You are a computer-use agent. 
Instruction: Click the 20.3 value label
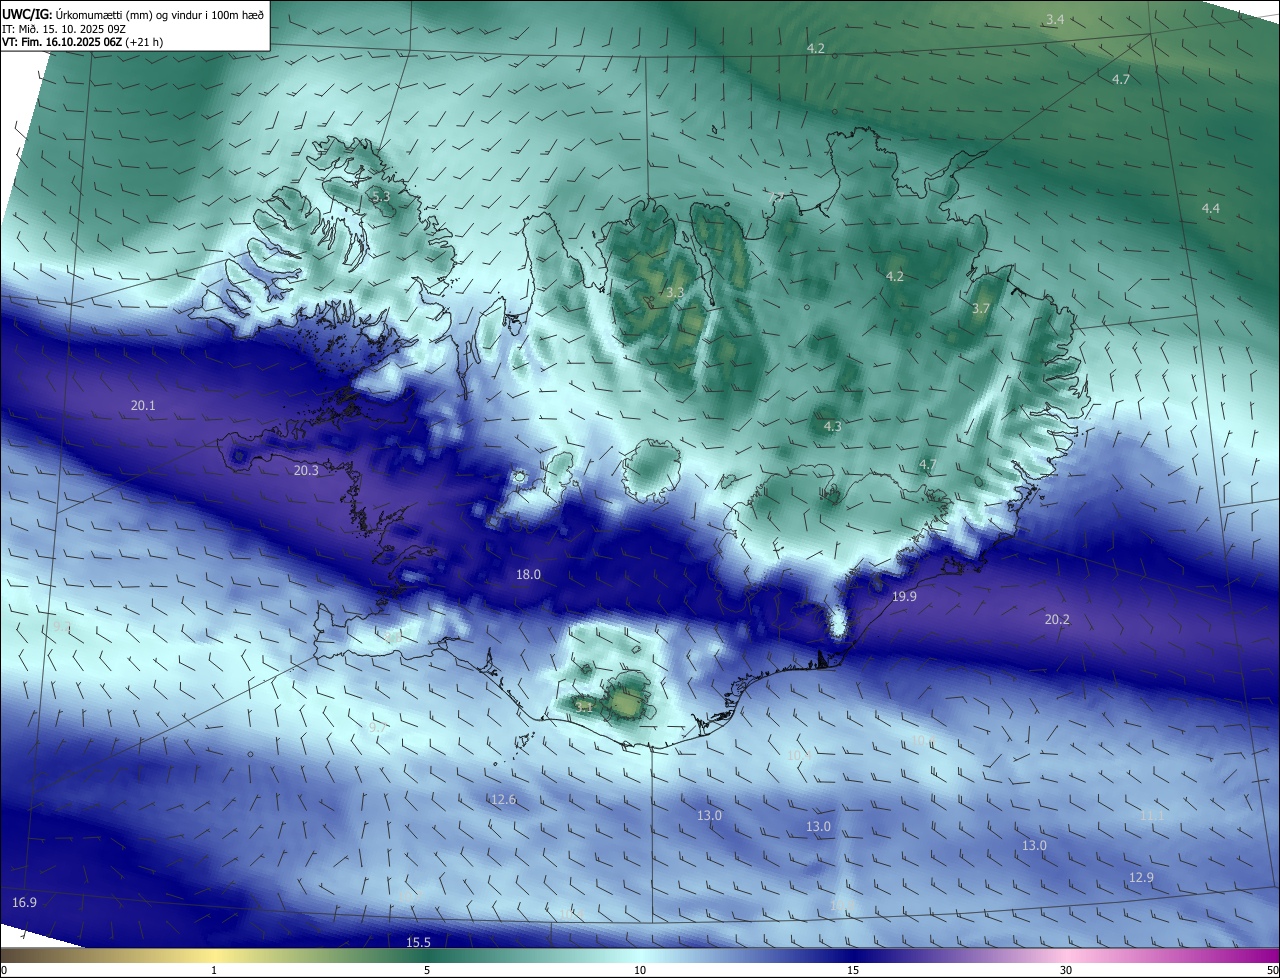[x=306, y=470]
